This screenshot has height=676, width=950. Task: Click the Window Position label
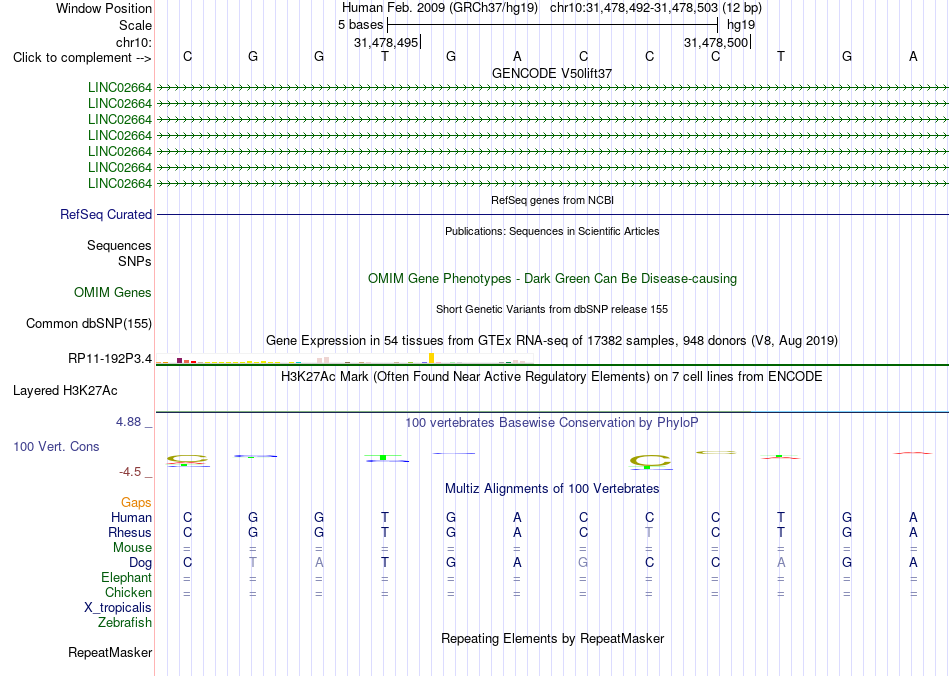pos(104,8)
